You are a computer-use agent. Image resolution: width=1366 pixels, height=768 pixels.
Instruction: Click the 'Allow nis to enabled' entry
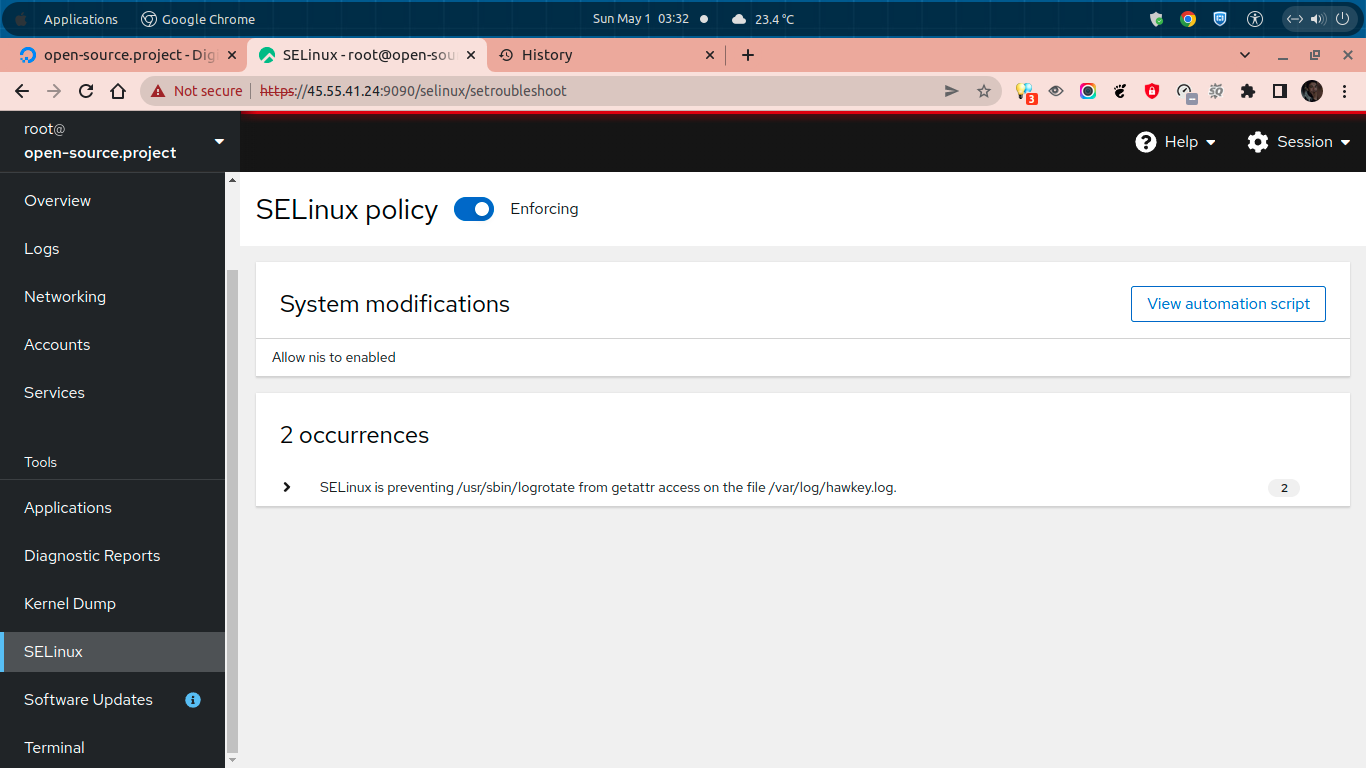tap(334, 357)
